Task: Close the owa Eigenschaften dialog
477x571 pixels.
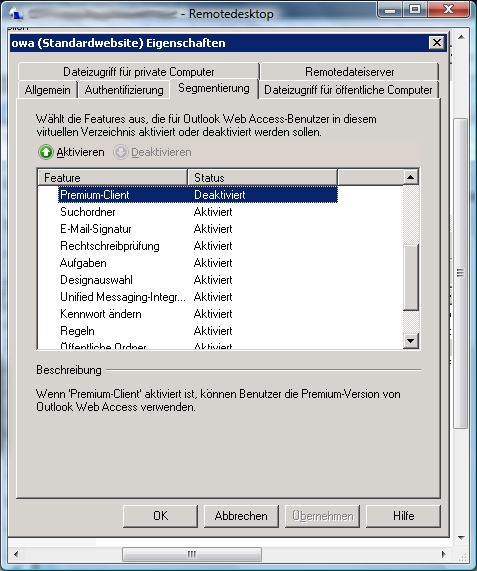Action: 437,43
